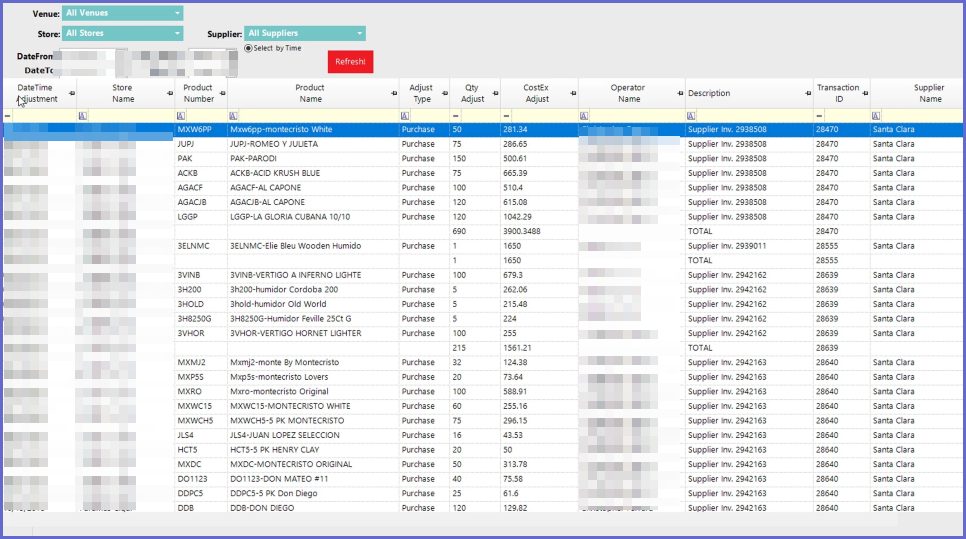Screen dimensions: 966x539
Task: Click the 1561.21 total cost cell
Action: coord(539,348)
